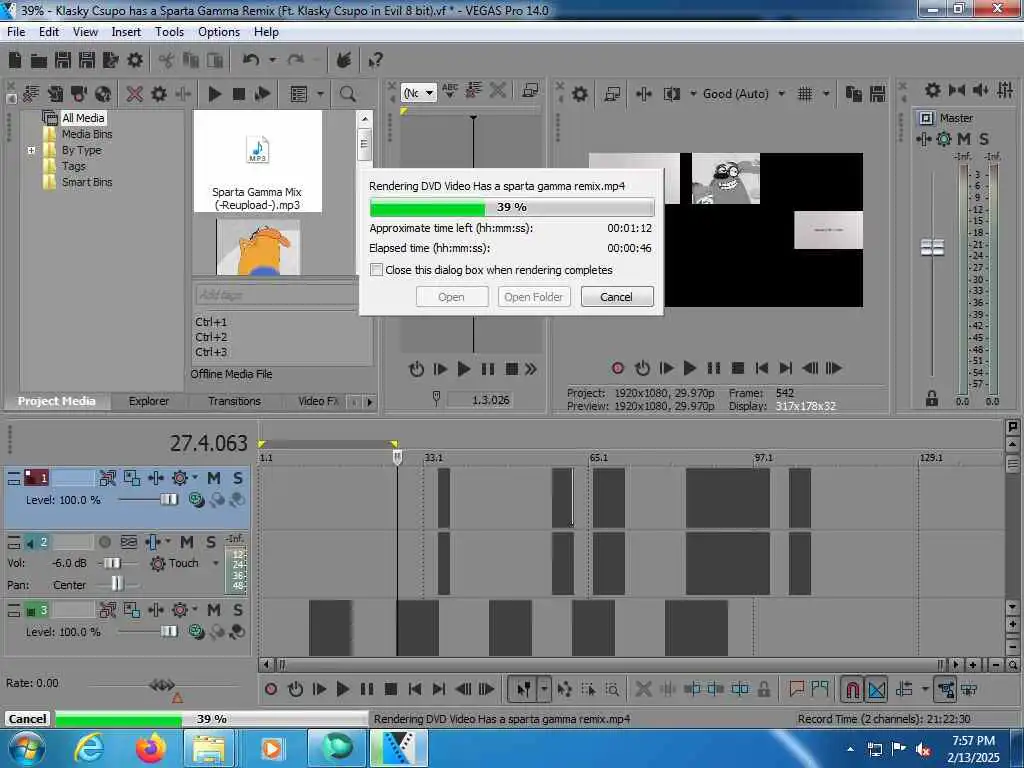Image resolution: width=1024 pixels, height=768 pixels.
Task: Open project Properties gear in main toolbar
Action: (135, 61)
